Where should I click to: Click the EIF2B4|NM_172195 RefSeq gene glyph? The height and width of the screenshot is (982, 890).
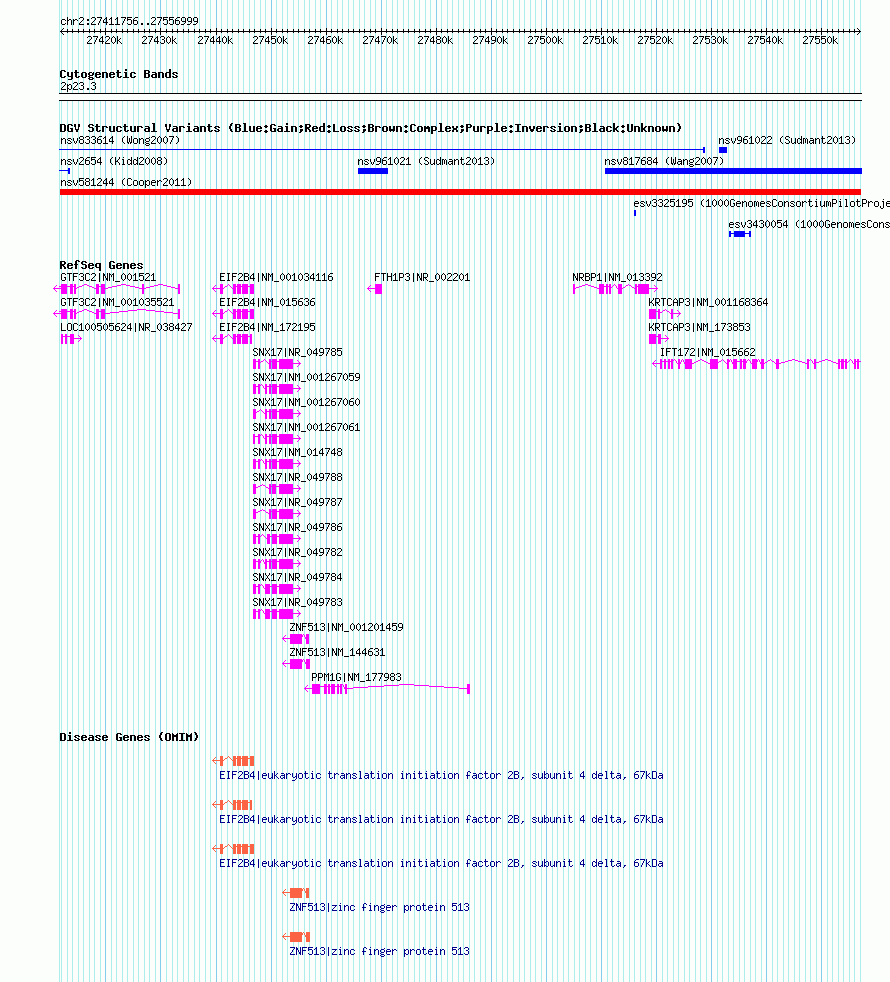(232, 339)
